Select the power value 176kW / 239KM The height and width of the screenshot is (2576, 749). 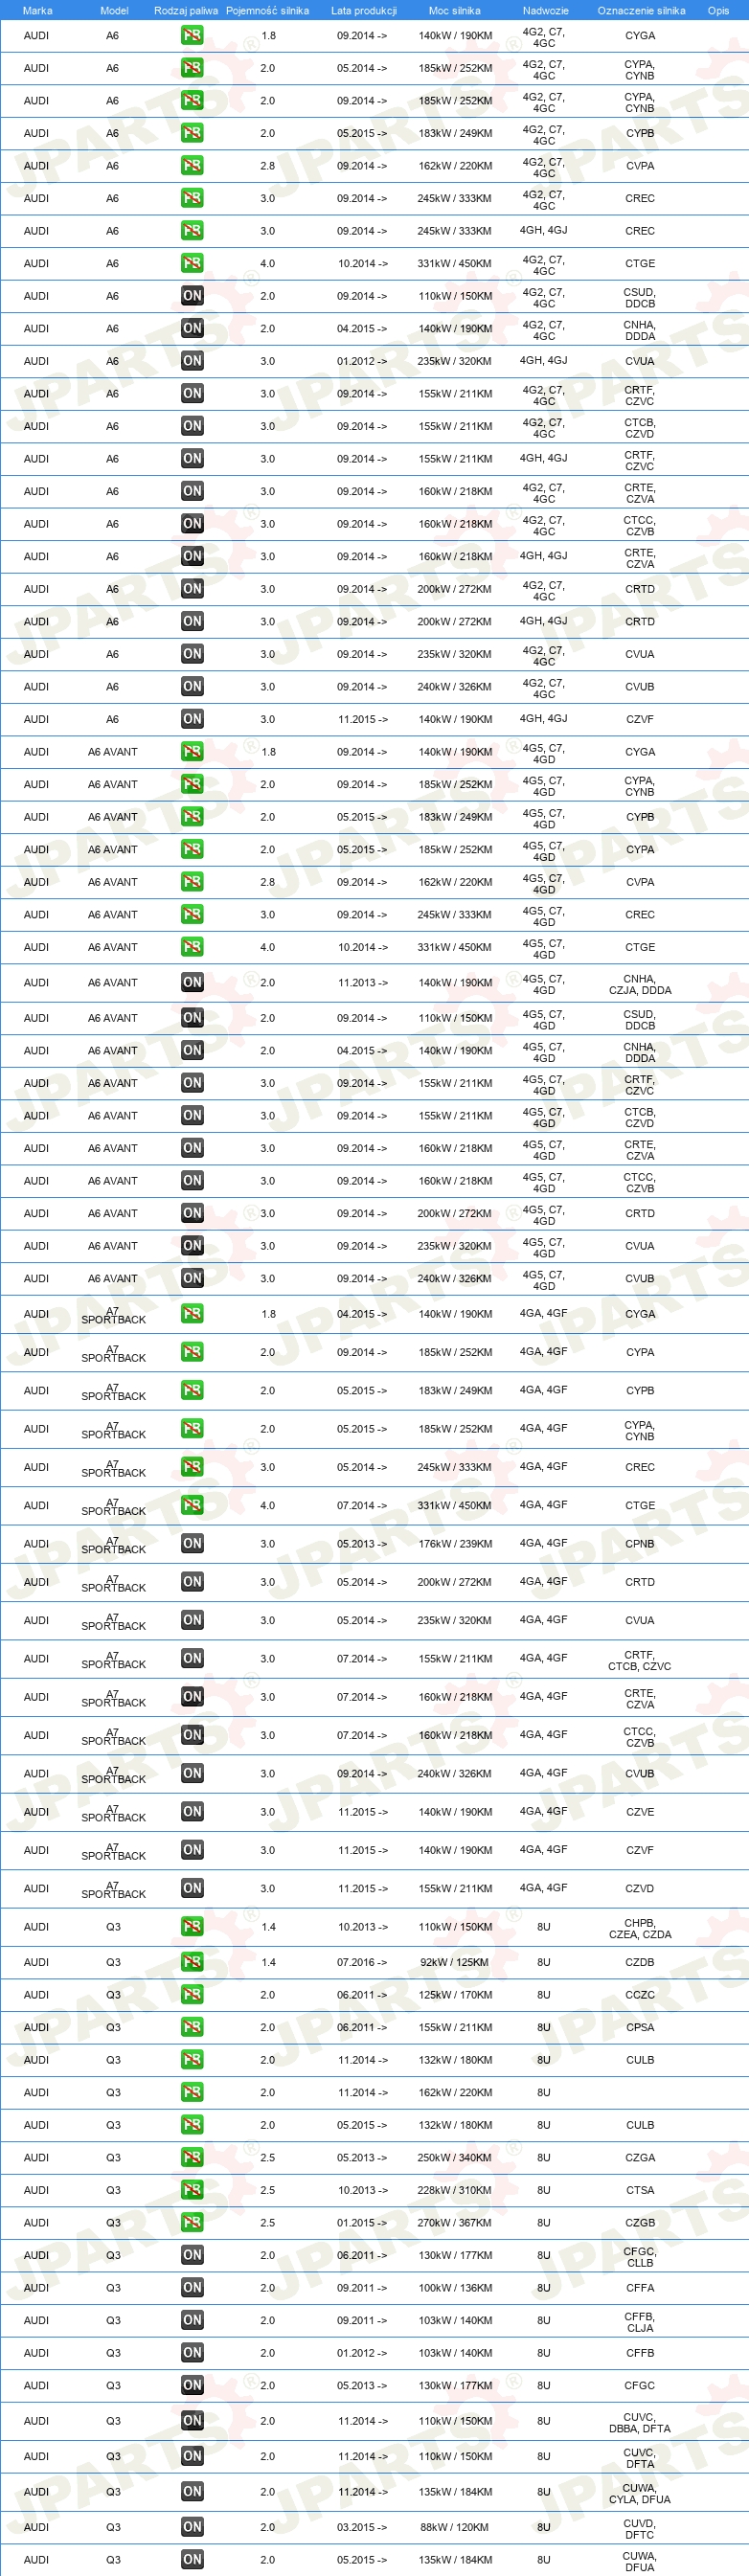454,1543
